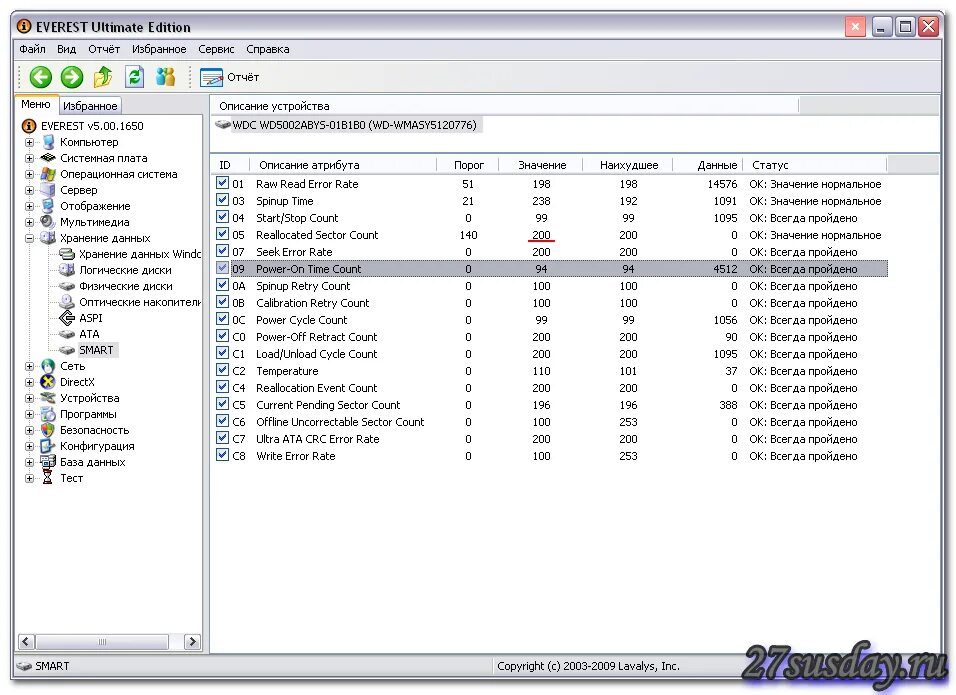Select the Безопасность shield icon
Screen dimensions: 956x695
click(48, 430)
